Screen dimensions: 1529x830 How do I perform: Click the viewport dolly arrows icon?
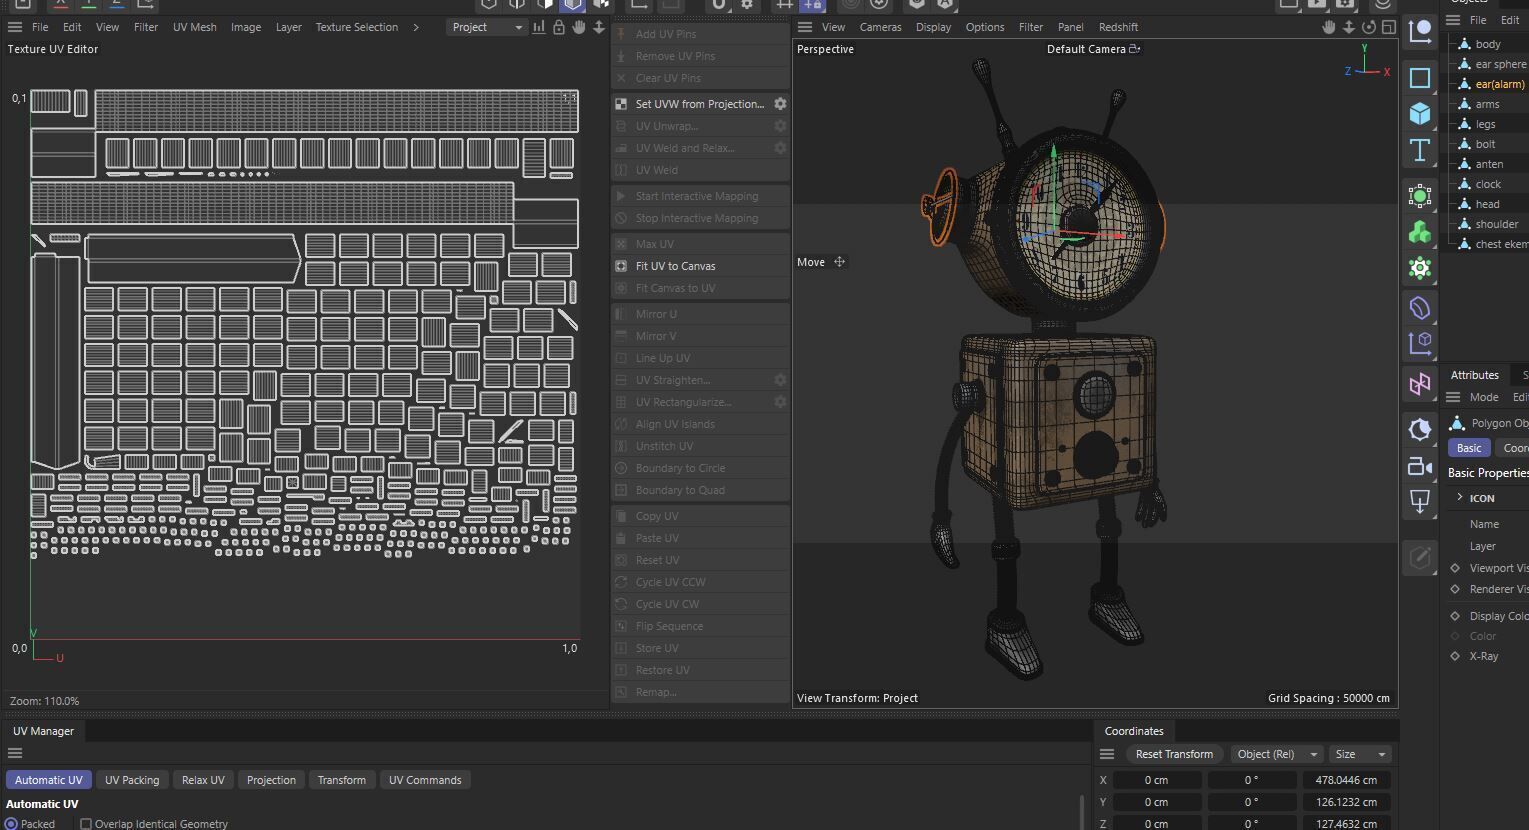pos(1349,27)
